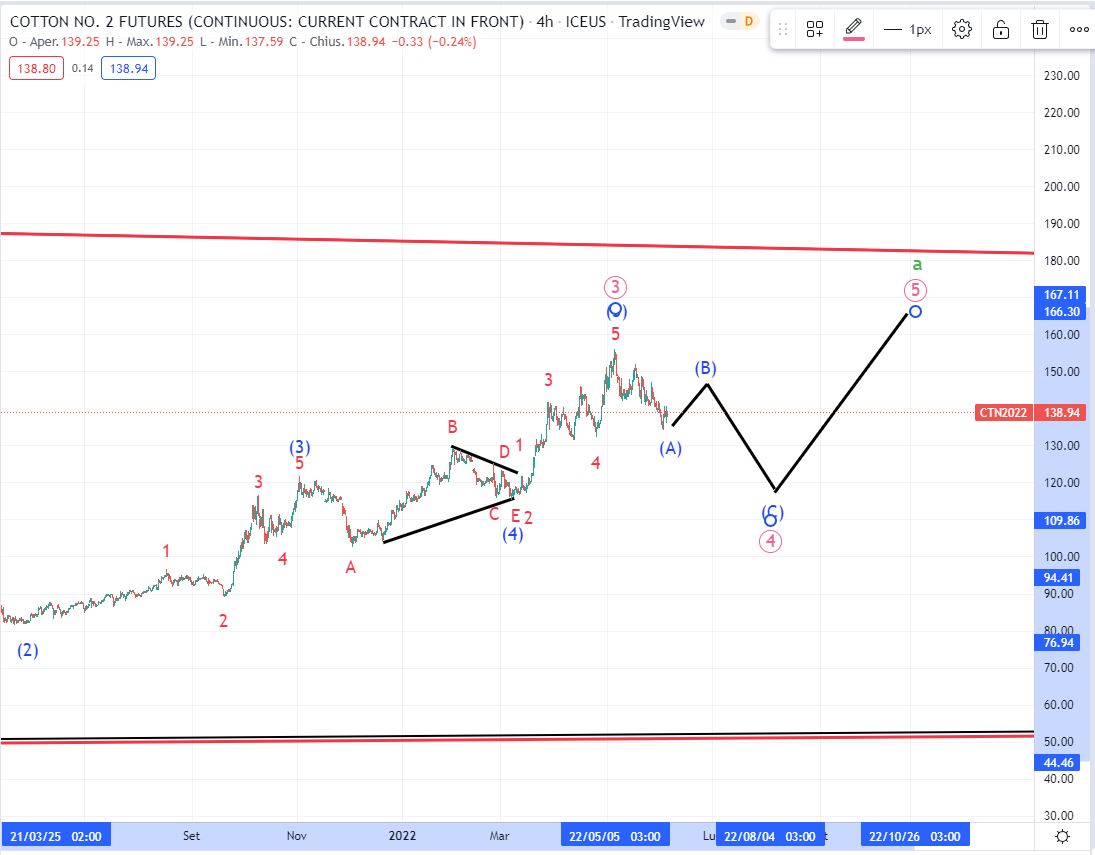The height and width of the screenshot is (855, 1095).
Task: Click the blue anchor point below circled 5
Action: coord(915,312)
